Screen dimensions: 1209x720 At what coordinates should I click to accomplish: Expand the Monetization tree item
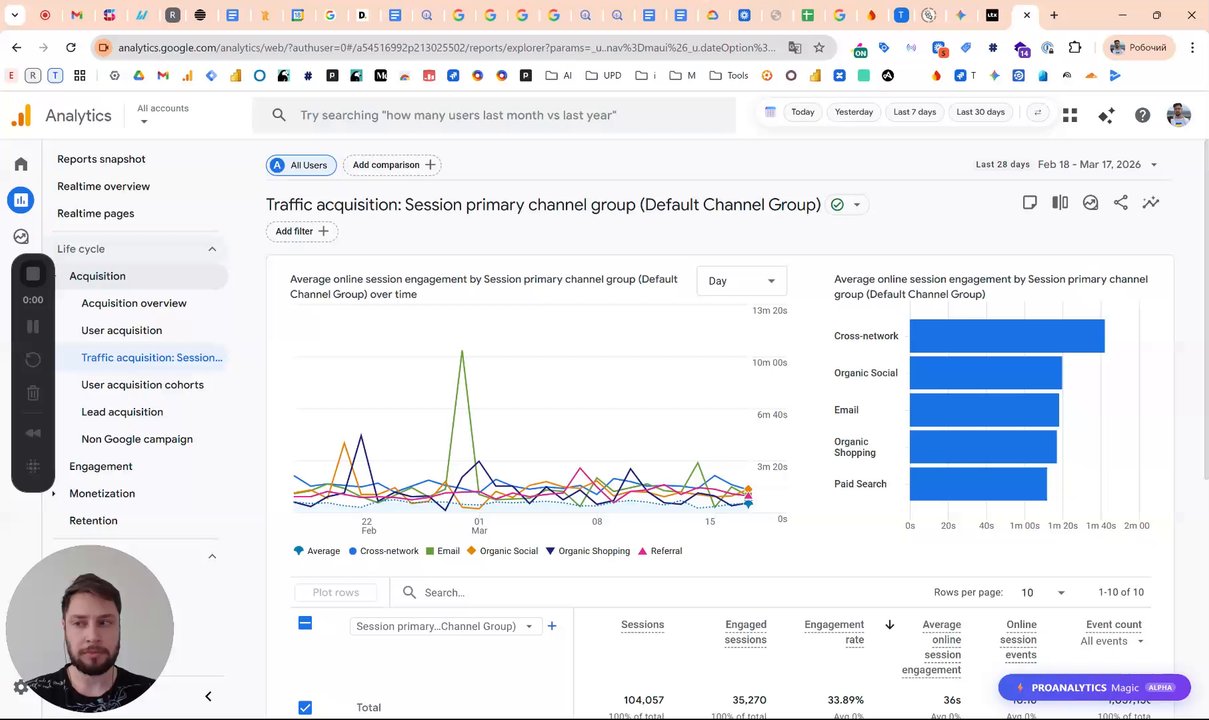[x=54, y=494]
